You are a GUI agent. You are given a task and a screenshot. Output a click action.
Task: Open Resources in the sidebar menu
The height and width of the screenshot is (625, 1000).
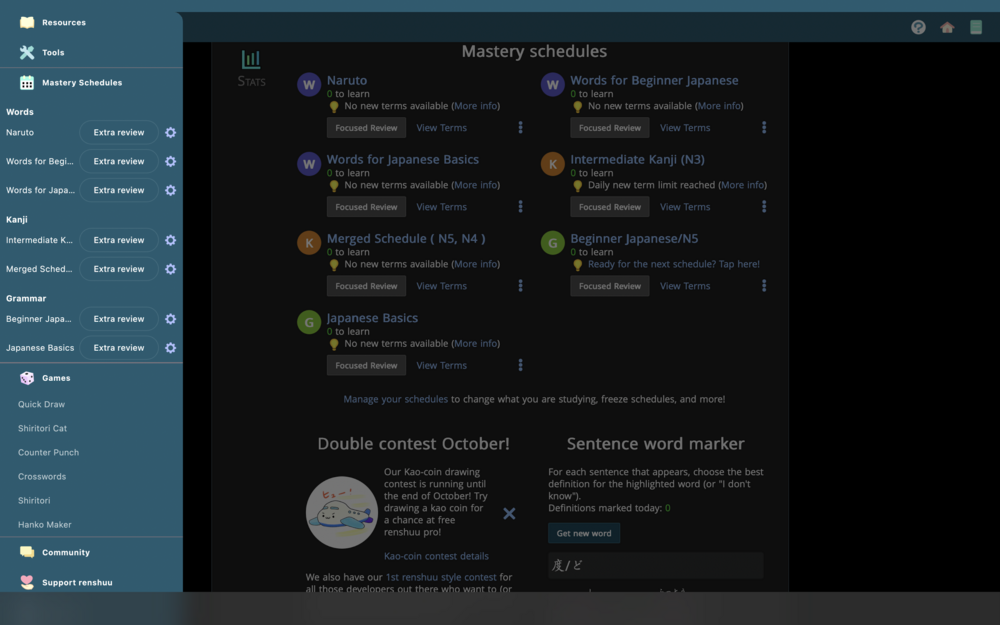coord(63,22)
